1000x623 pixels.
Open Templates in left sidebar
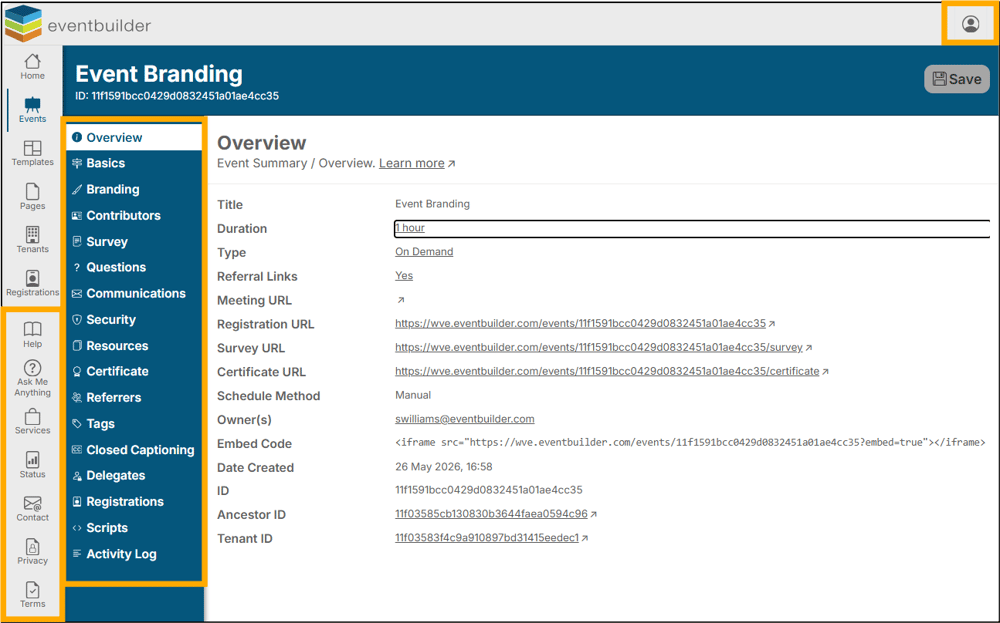33,154
